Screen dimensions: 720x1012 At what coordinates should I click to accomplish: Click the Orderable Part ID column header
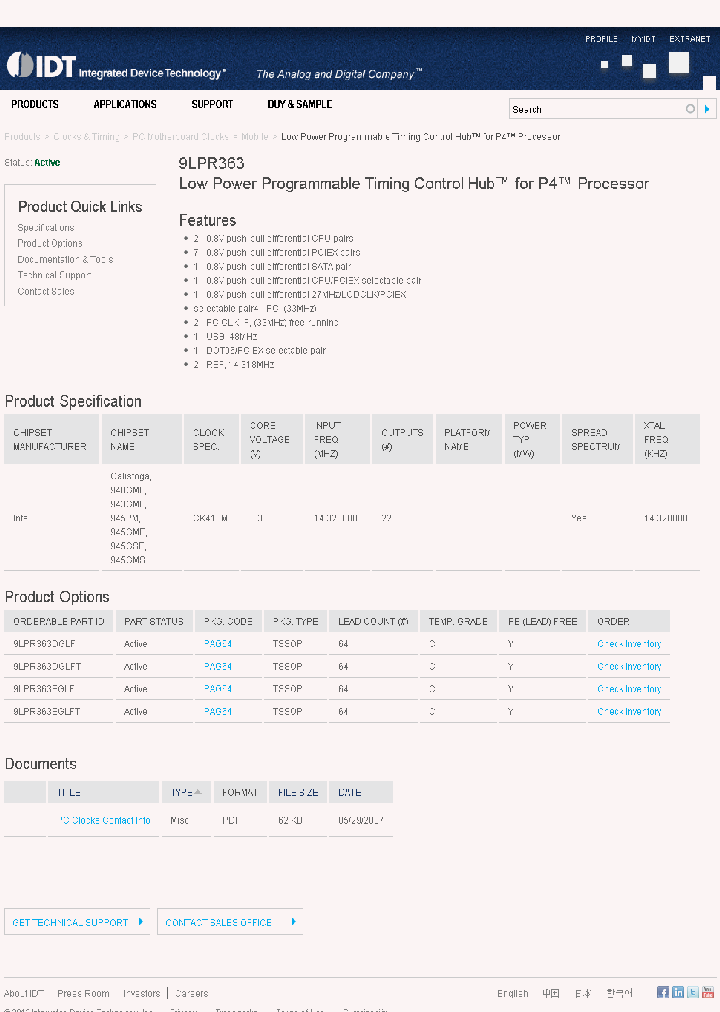coord(59,621)
